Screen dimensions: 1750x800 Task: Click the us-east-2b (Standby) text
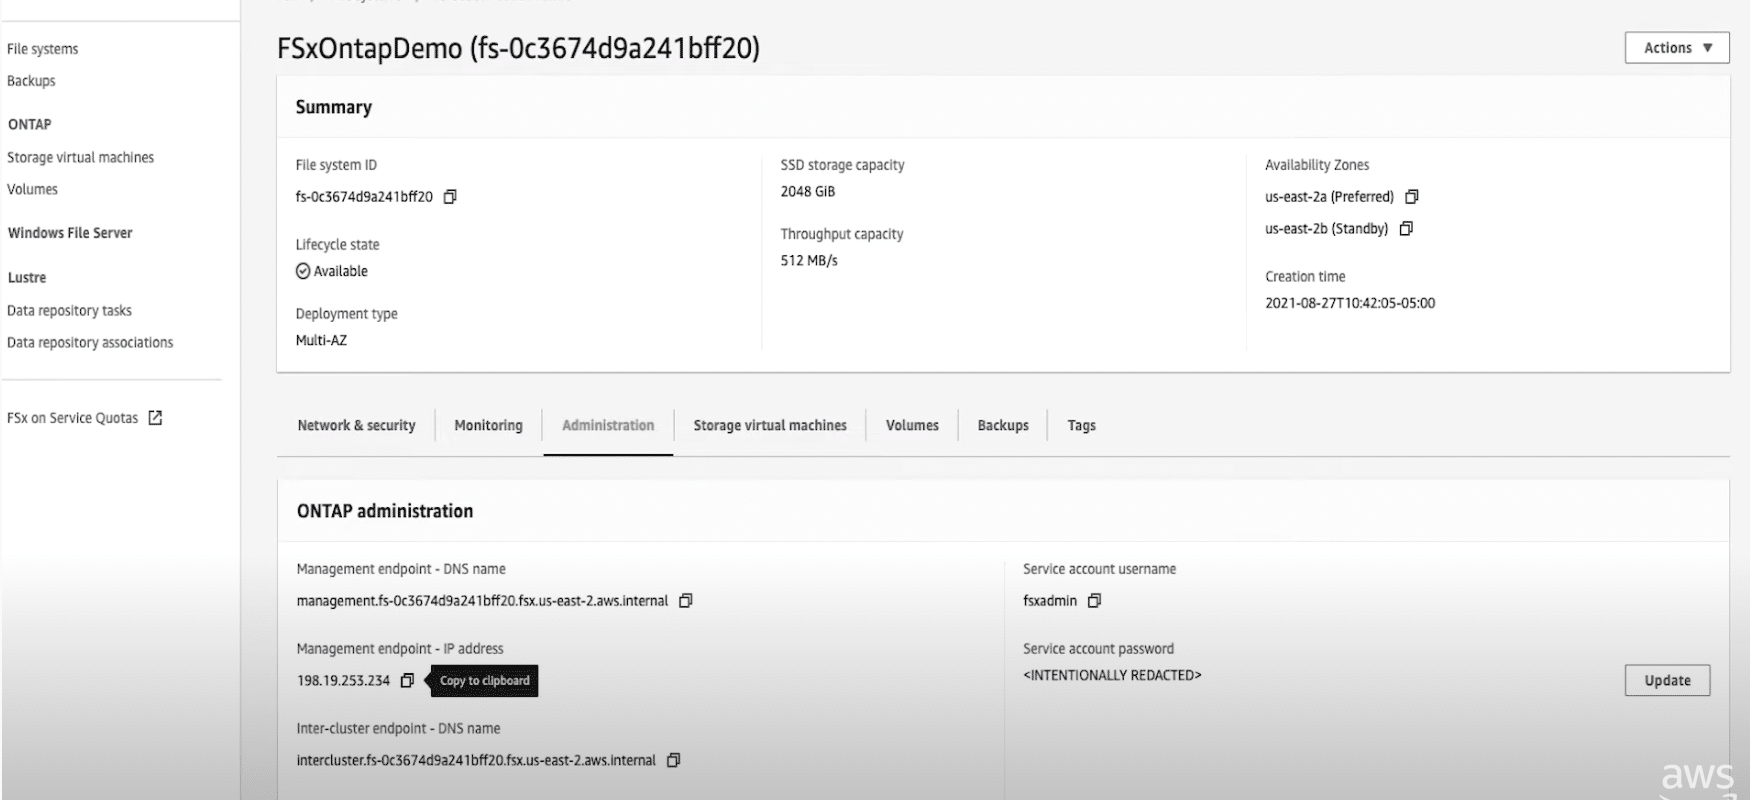point(1326,229)
